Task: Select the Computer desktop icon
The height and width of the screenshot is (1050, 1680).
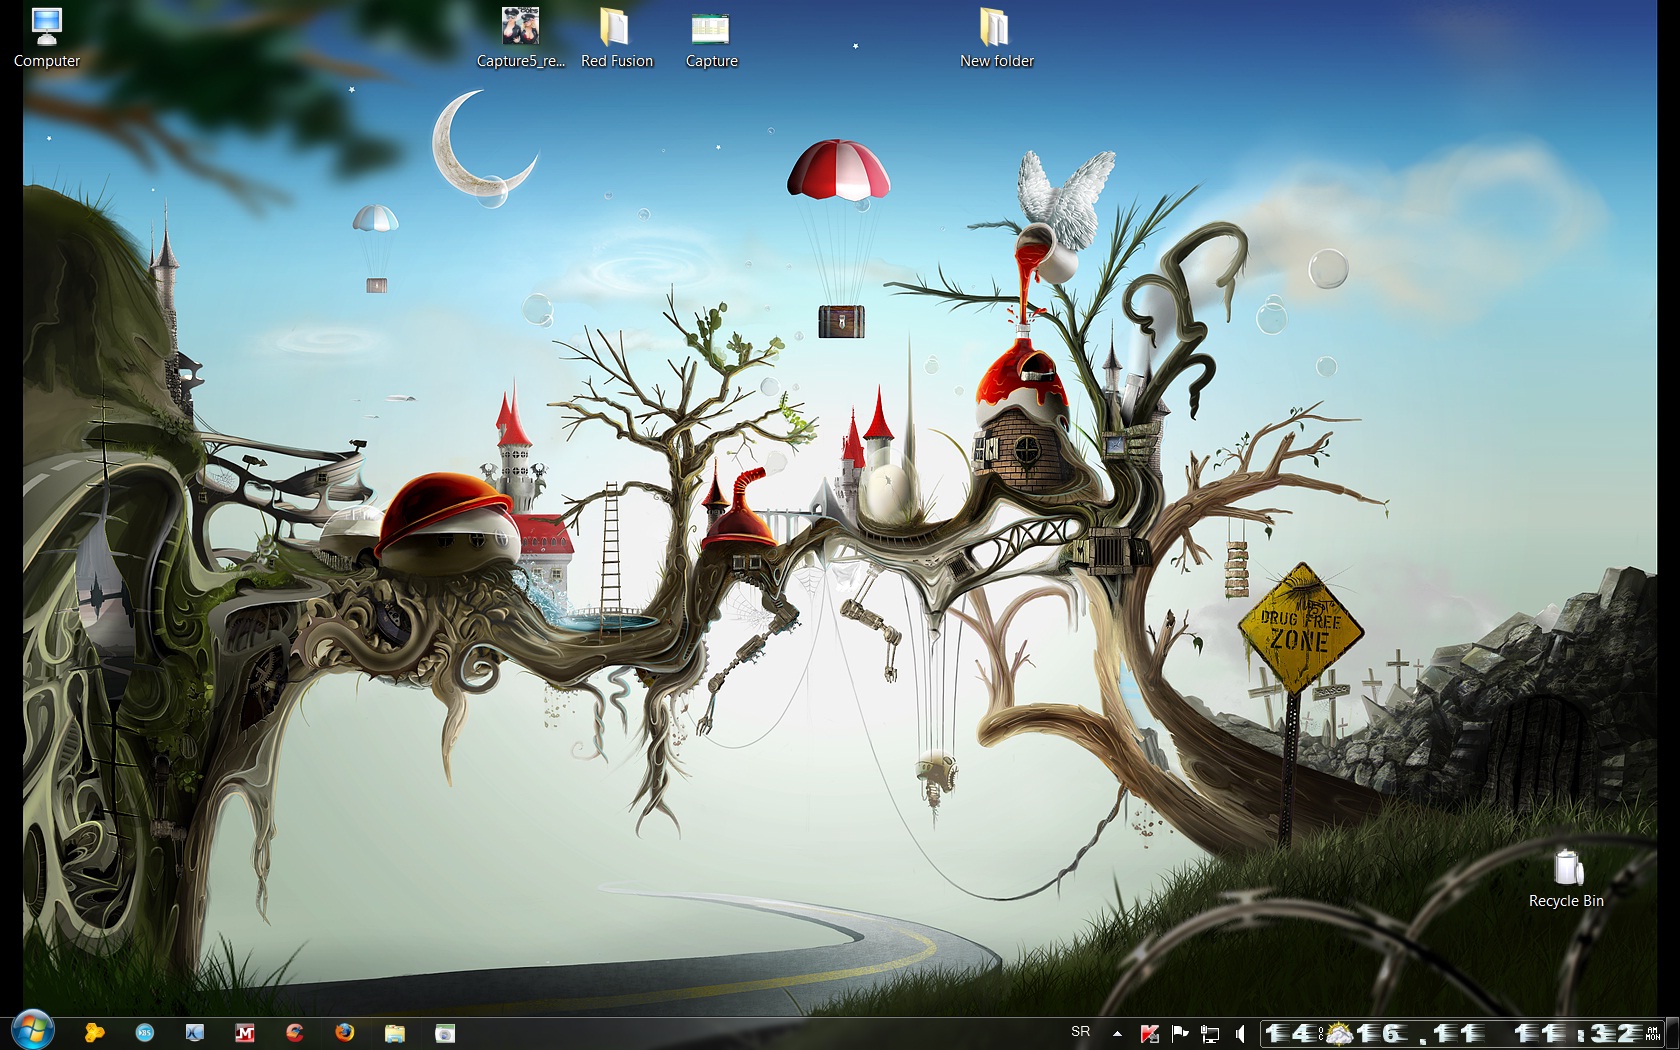Action: coord(47,38)
